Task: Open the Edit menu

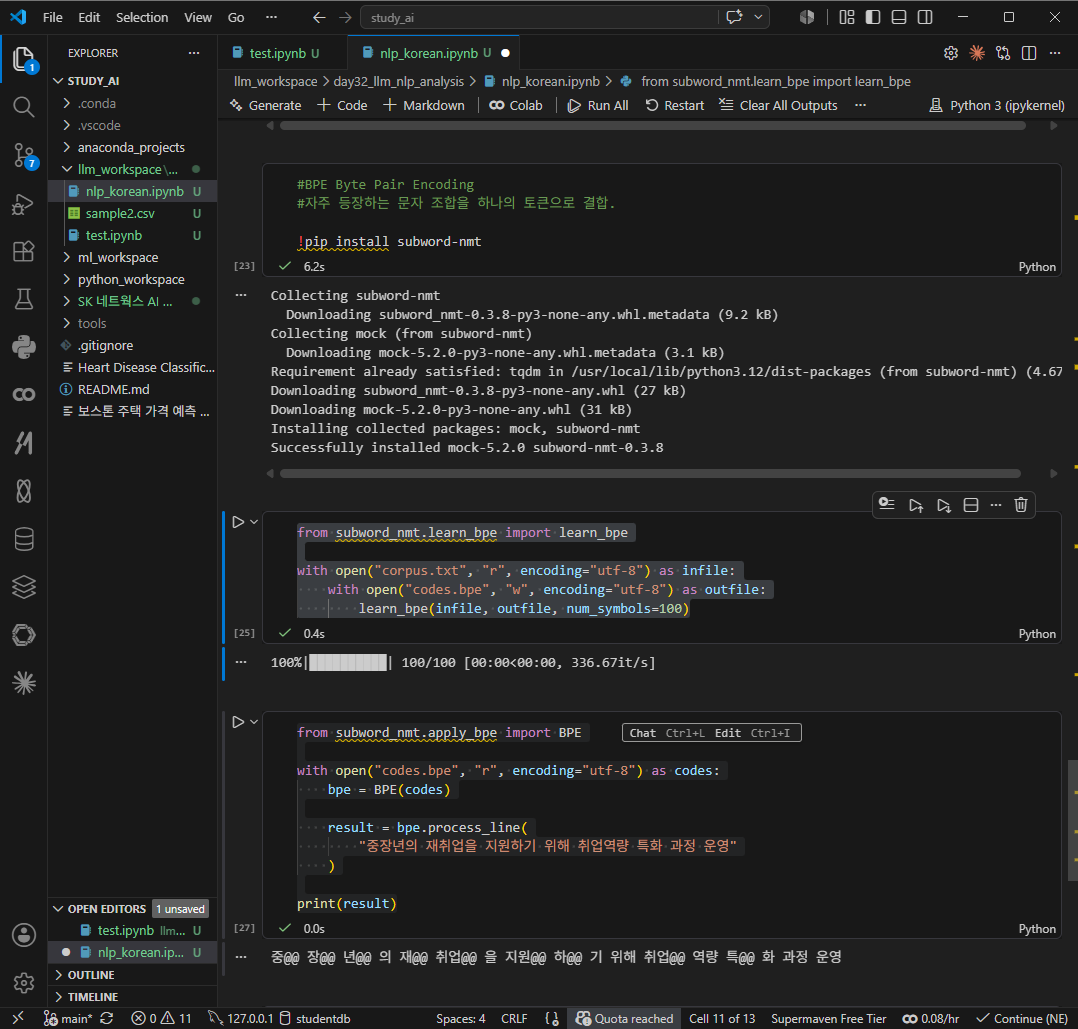Action: point(89,17)
